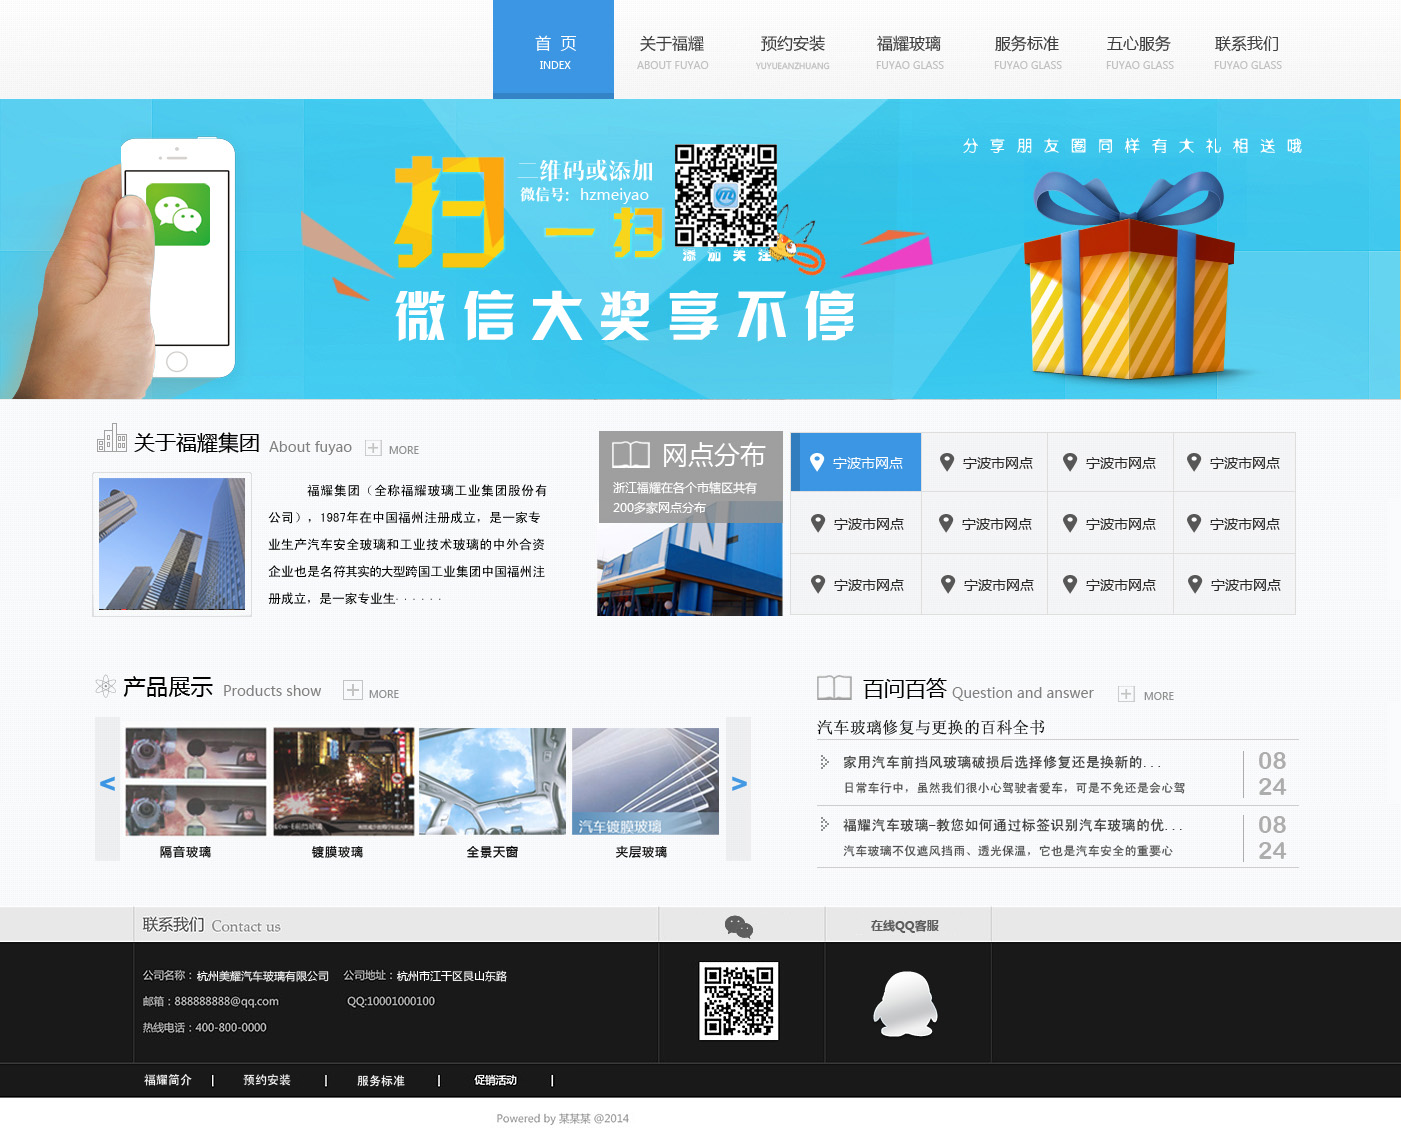
Task: Open 全景天窗 product thumbnail
Action: pyautogui.click(x=492, y=781)
